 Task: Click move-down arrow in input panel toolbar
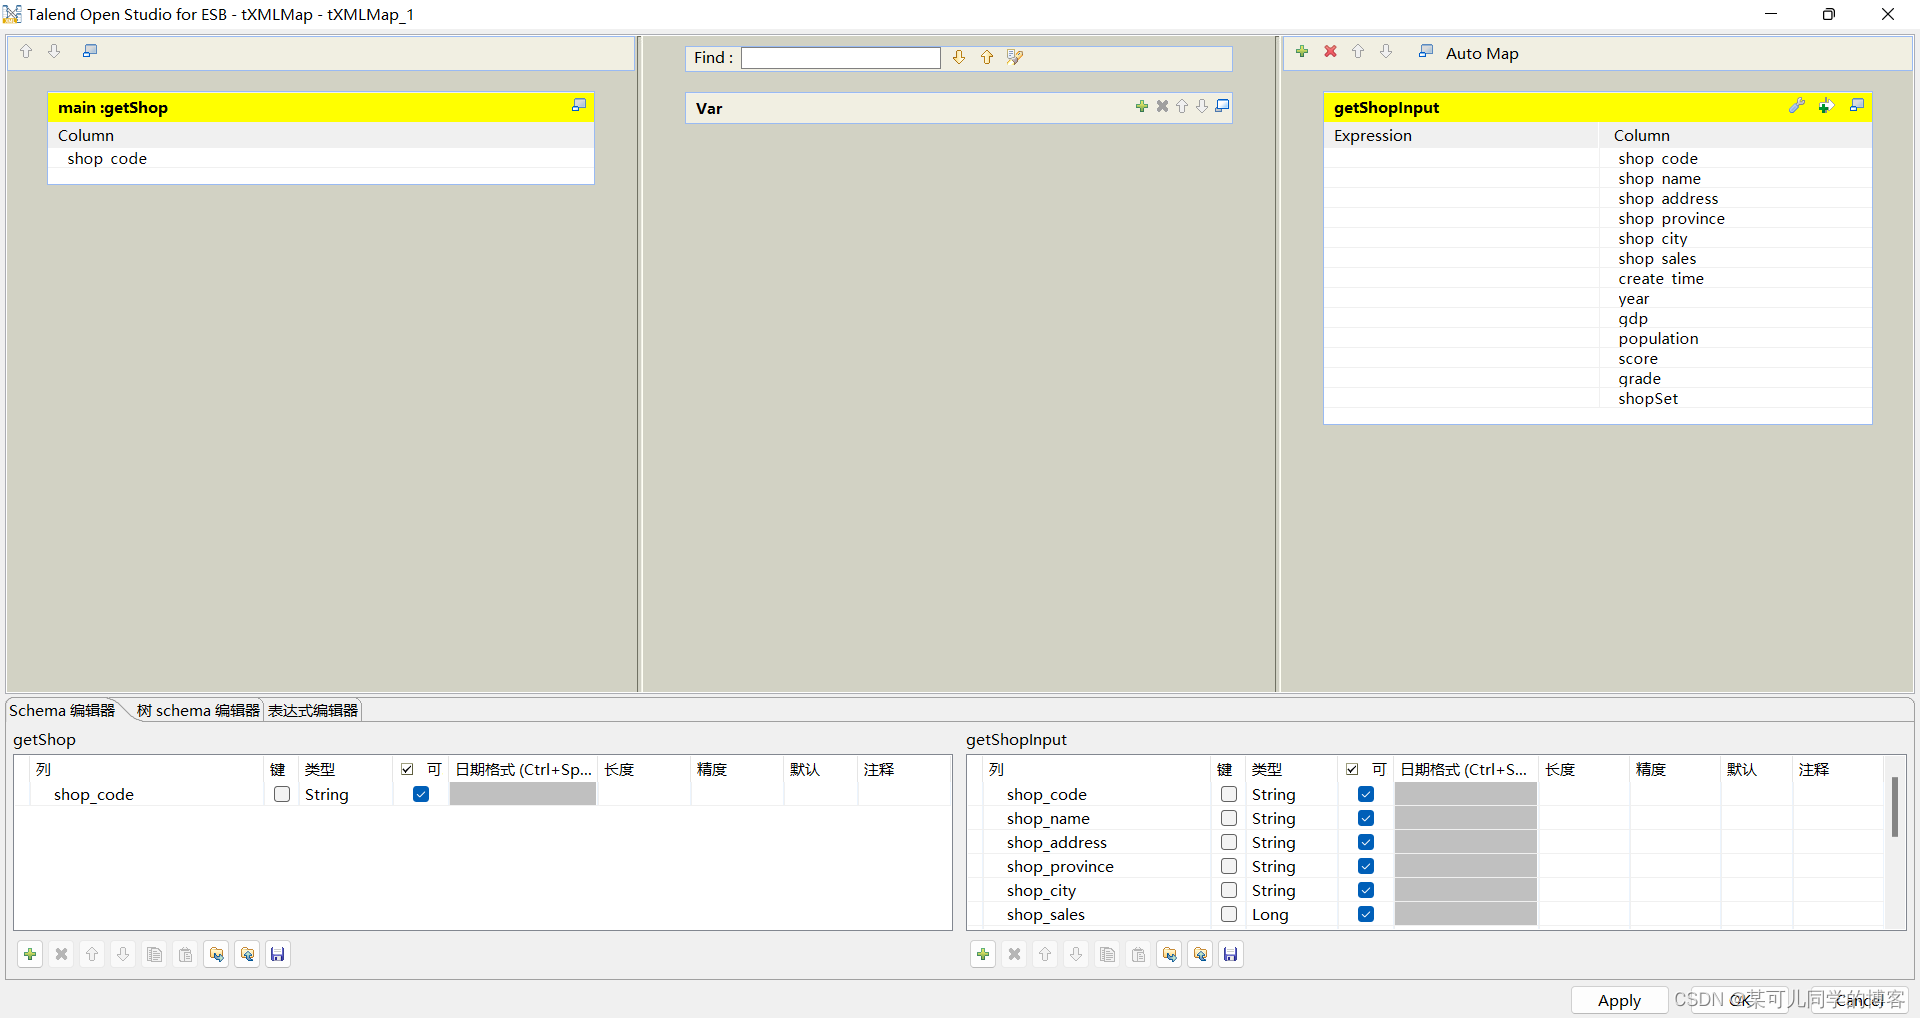[x=55, y=51]
